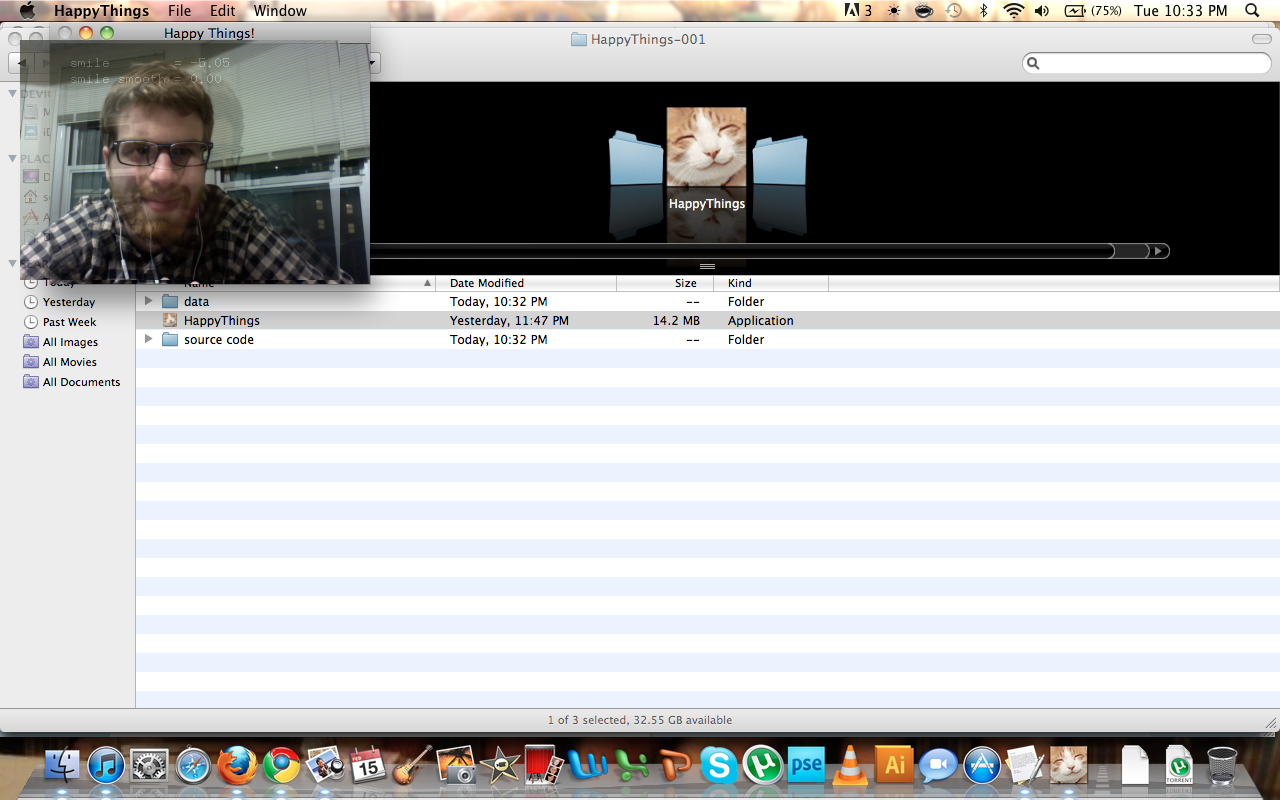Launch VLC media player from the dock

[x=850, y=766]
